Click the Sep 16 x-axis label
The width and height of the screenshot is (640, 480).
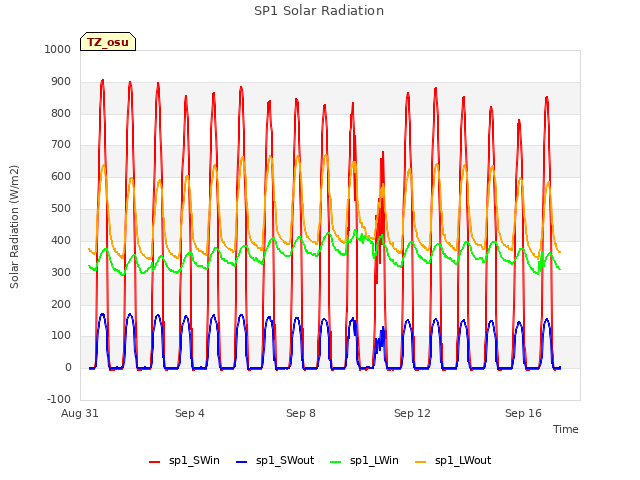pos(523,413)
